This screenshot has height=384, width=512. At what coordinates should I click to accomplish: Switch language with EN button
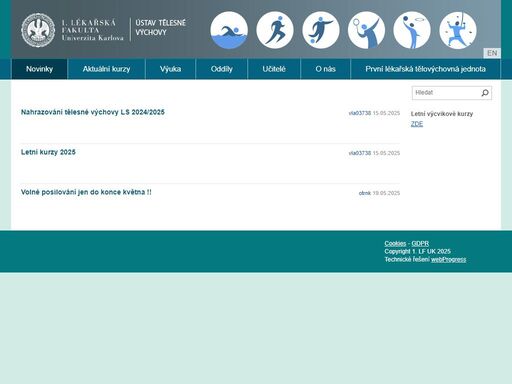point(492,53)
